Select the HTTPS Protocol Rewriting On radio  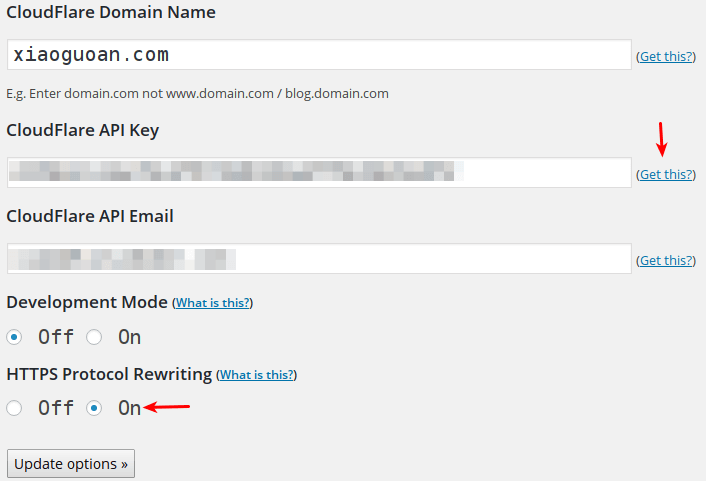(94, 408)
